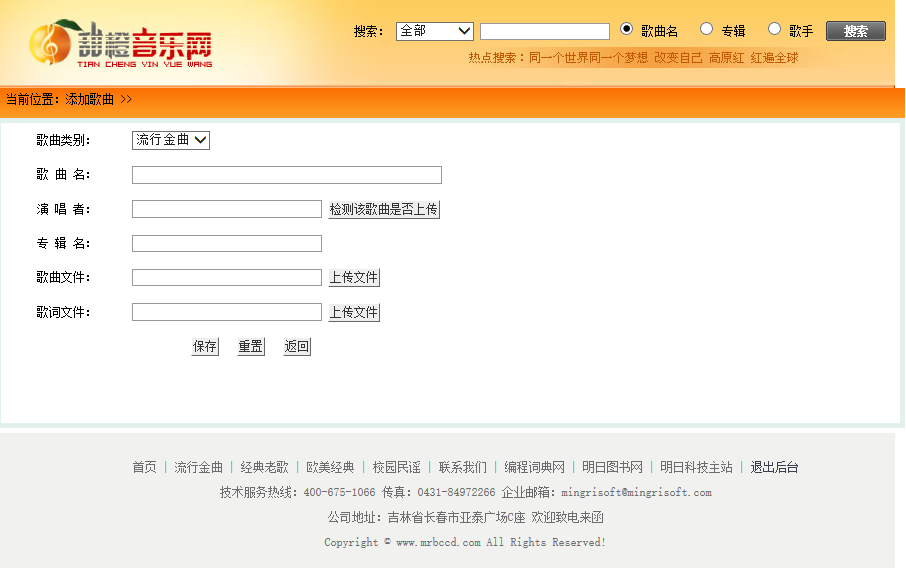
Task: Select the 歌曲名 radio button
Action: (x=627, y=29)
